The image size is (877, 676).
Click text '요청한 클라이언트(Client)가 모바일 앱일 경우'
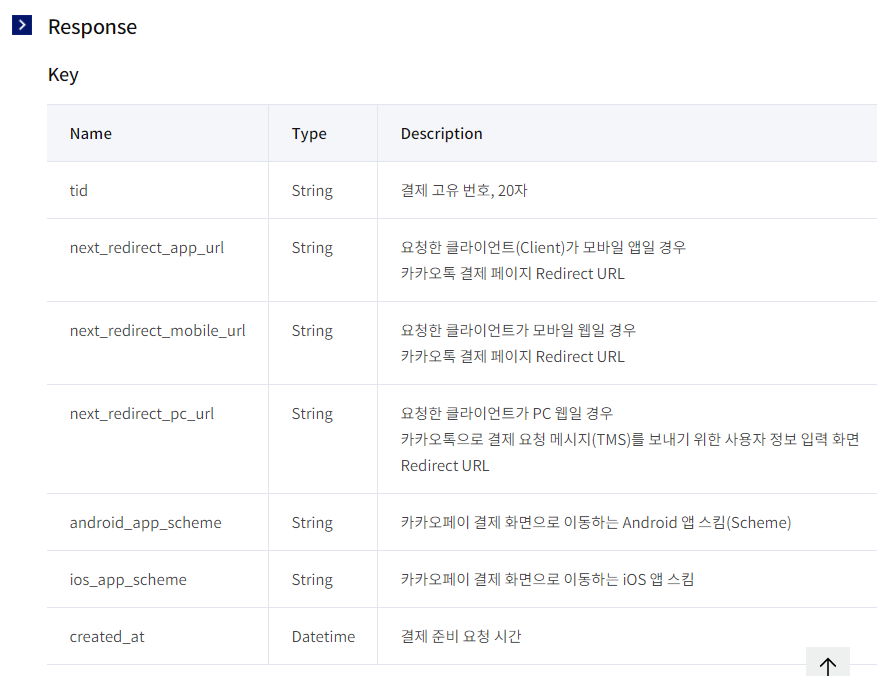[x=543, y=248]
